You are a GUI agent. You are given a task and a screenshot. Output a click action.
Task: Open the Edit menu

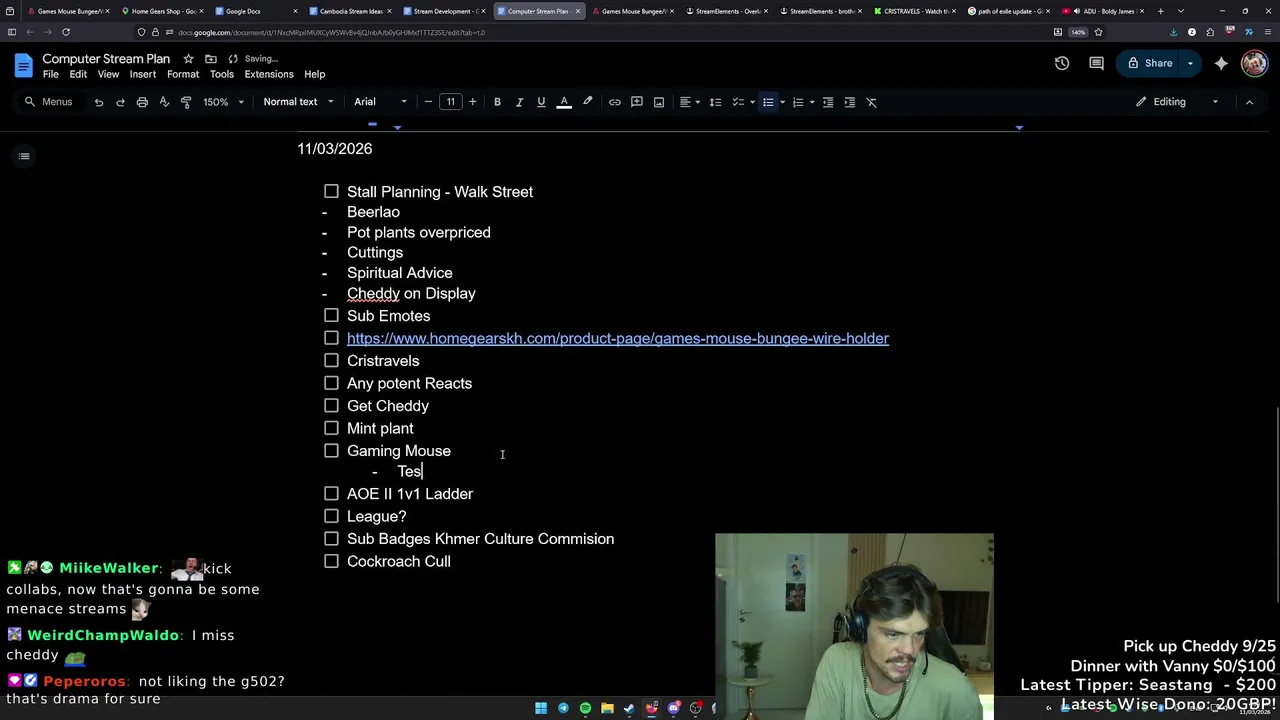click(x=78, y=74)
